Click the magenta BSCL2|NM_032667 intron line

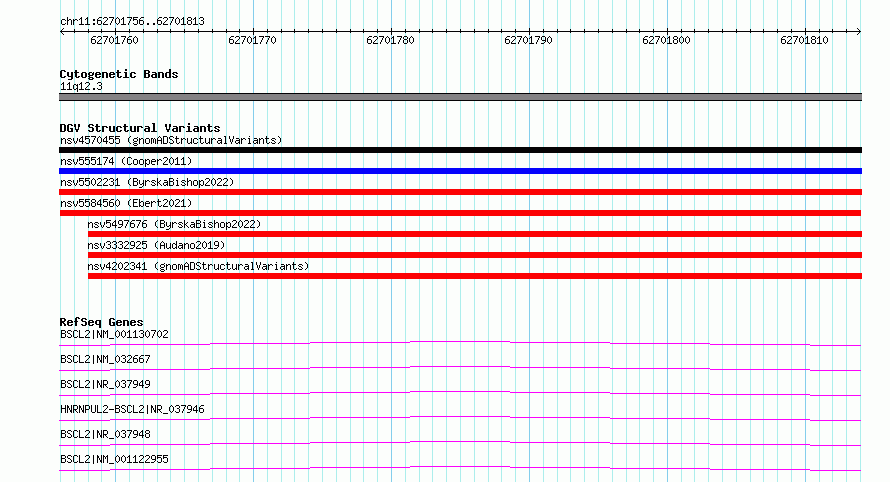460,368
